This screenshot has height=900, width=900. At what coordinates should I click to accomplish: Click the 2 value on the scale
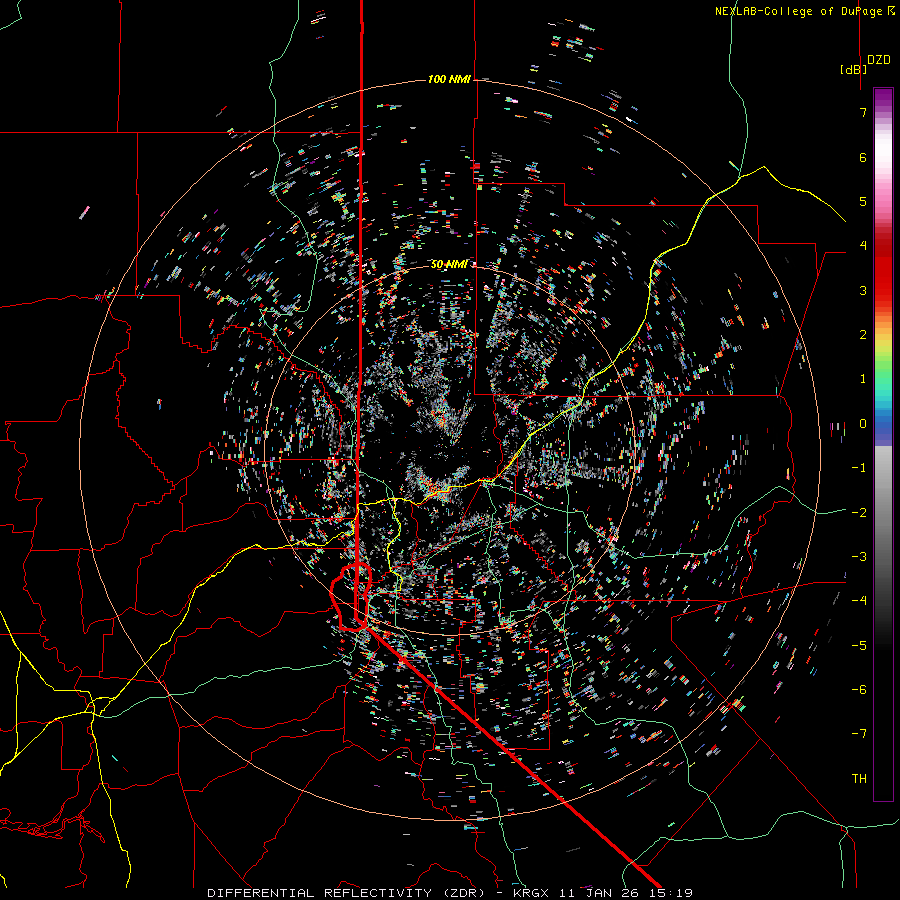(863, 335)
